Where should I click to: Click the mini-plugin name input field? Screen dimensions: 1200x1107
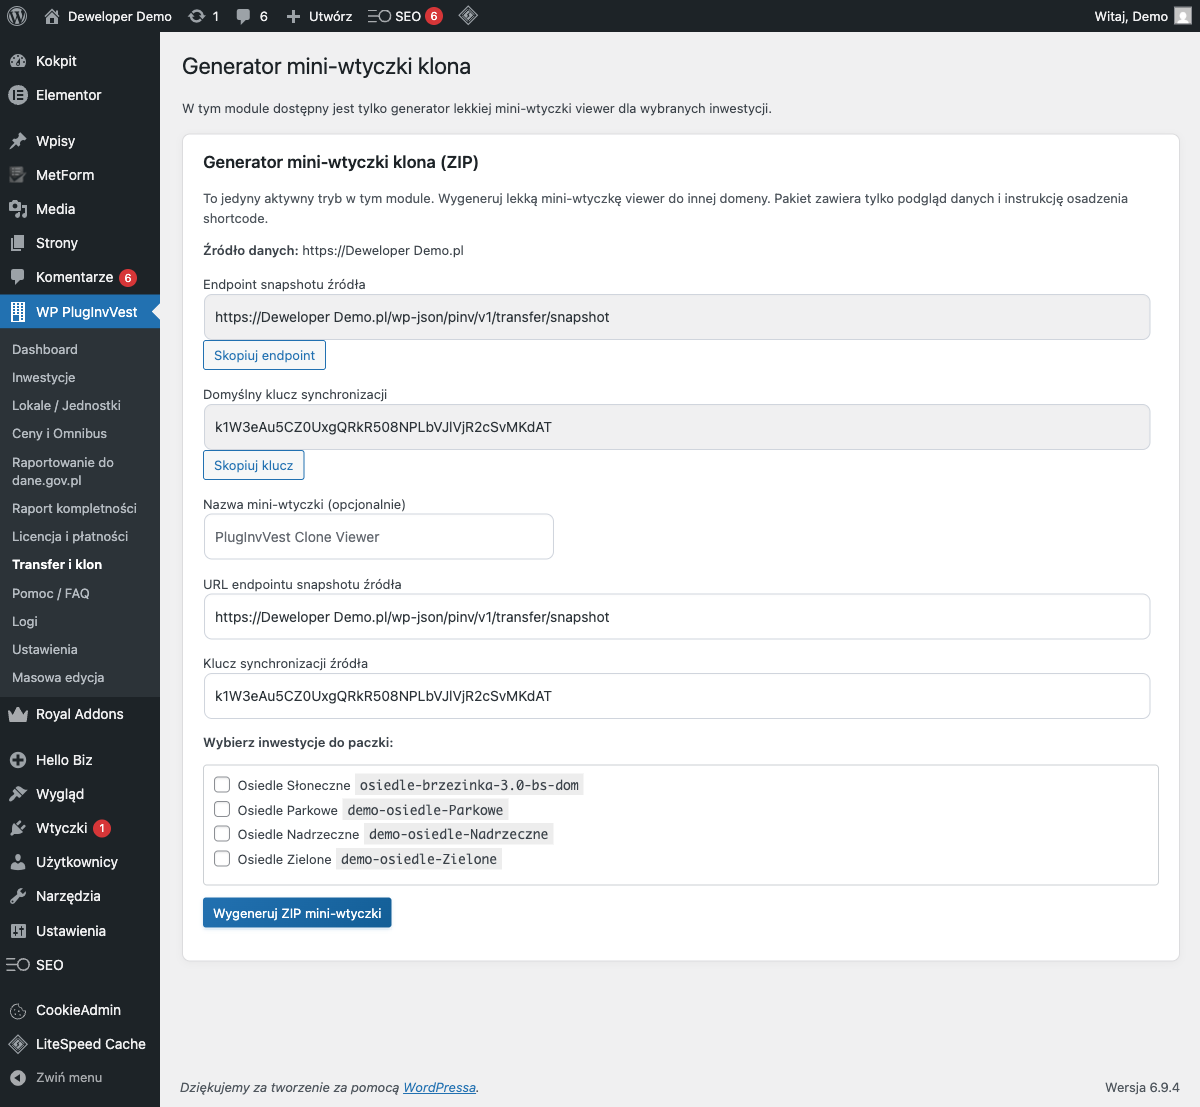pyautogui.click(x=378, y=536)
